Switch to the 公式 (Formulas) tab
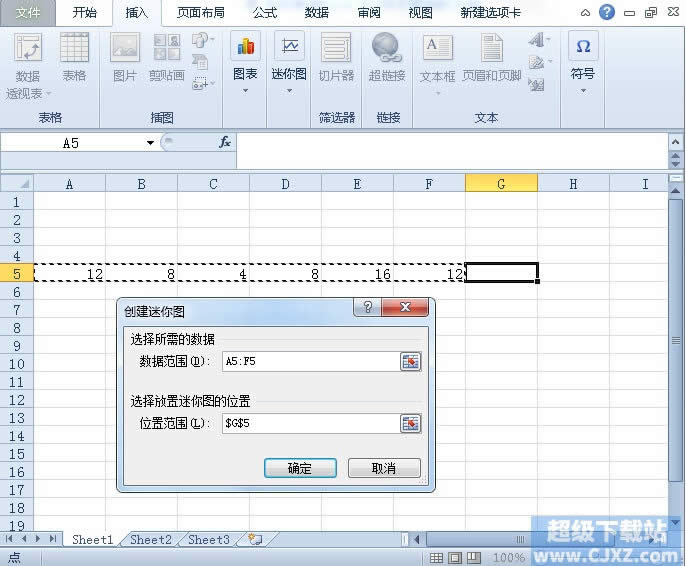This screenshot has height=566, width=686. pos(265,13)
